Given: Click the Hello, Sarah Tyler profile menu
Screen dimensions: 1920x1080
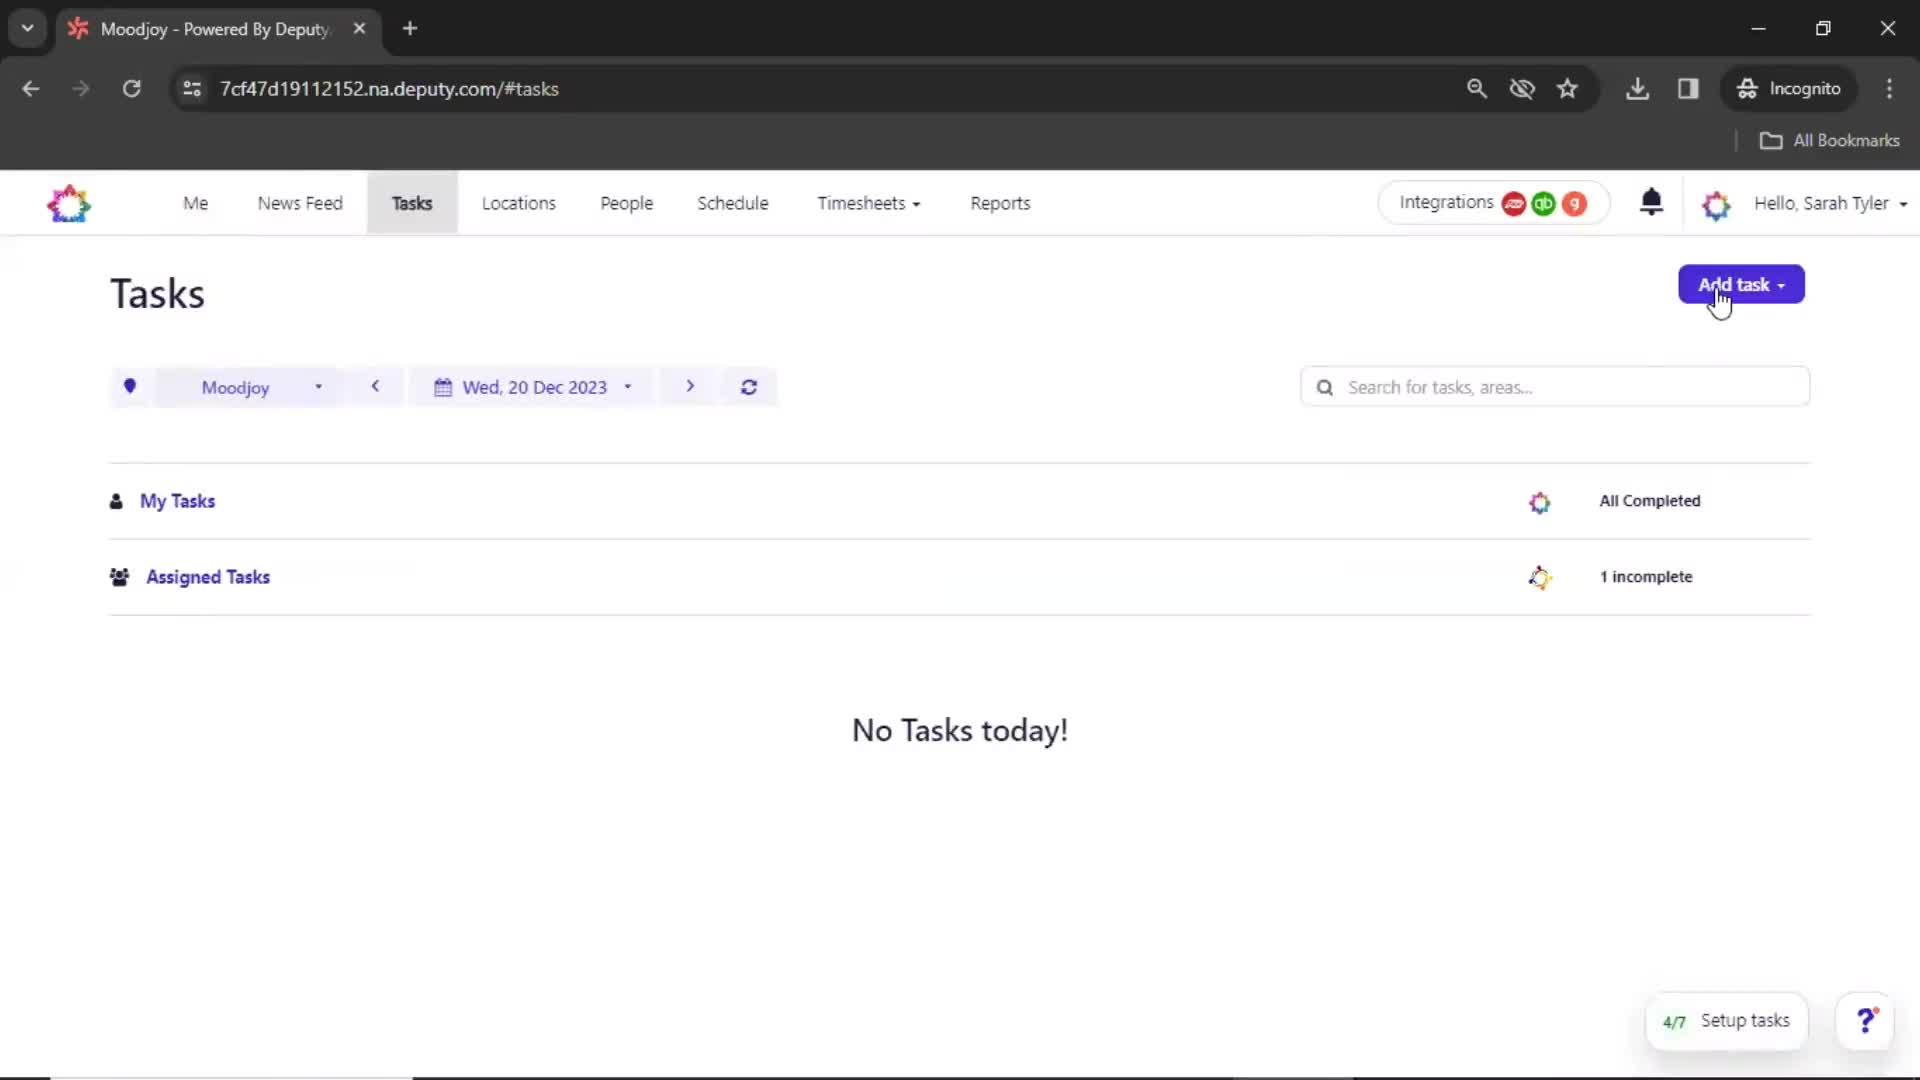Looking at the screenshot, I should point(1825,203).
